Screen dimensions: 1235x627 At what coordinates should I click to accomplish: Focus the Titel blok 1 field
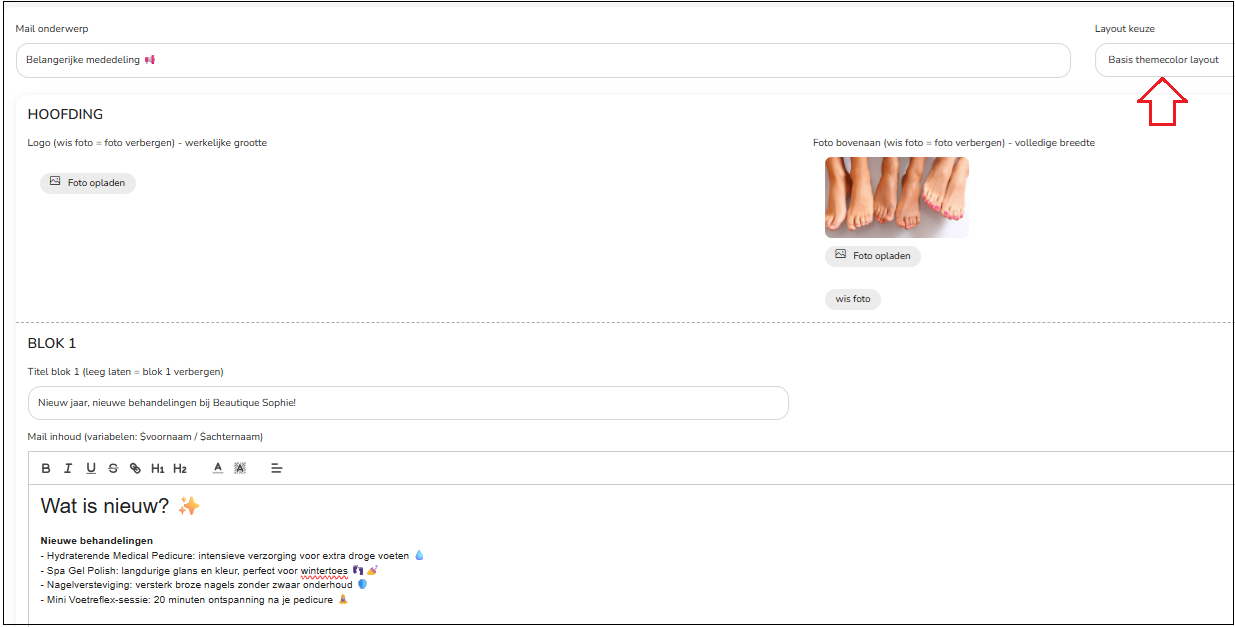point(408,403)
